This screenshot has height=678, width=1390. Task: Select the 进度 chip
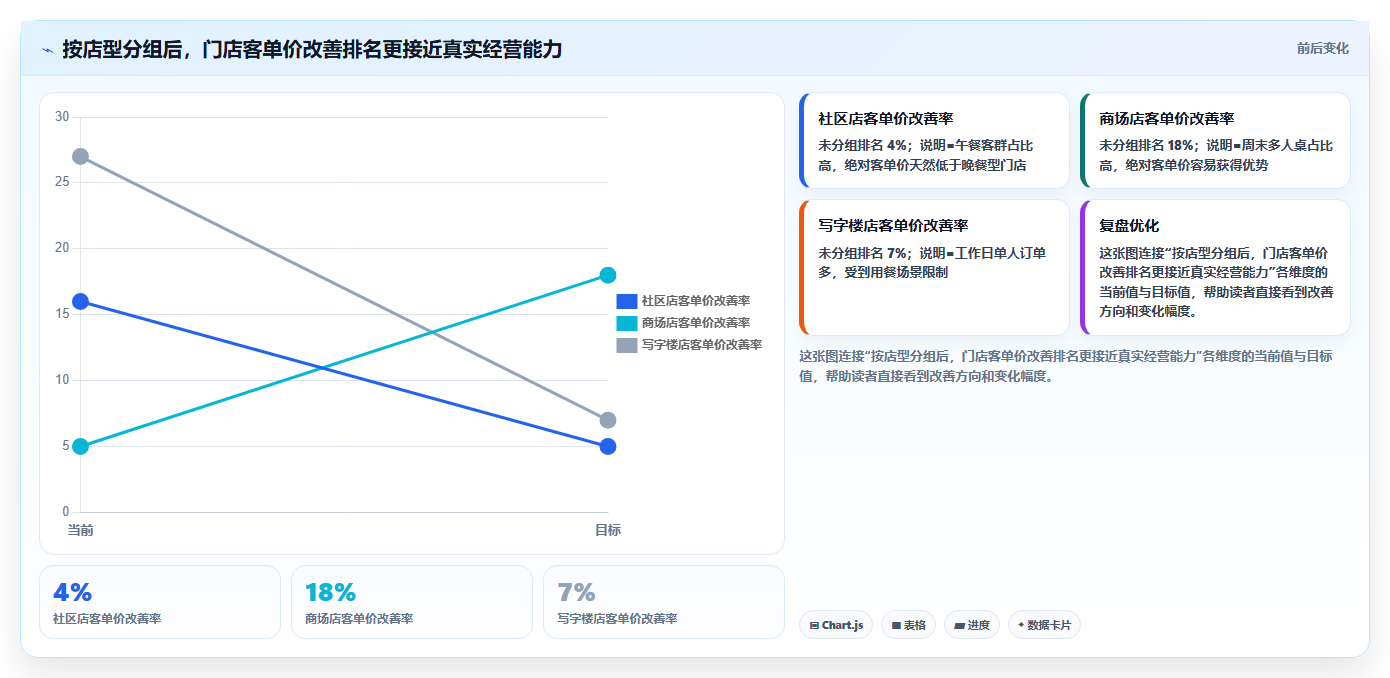click(x=972, y=625)
